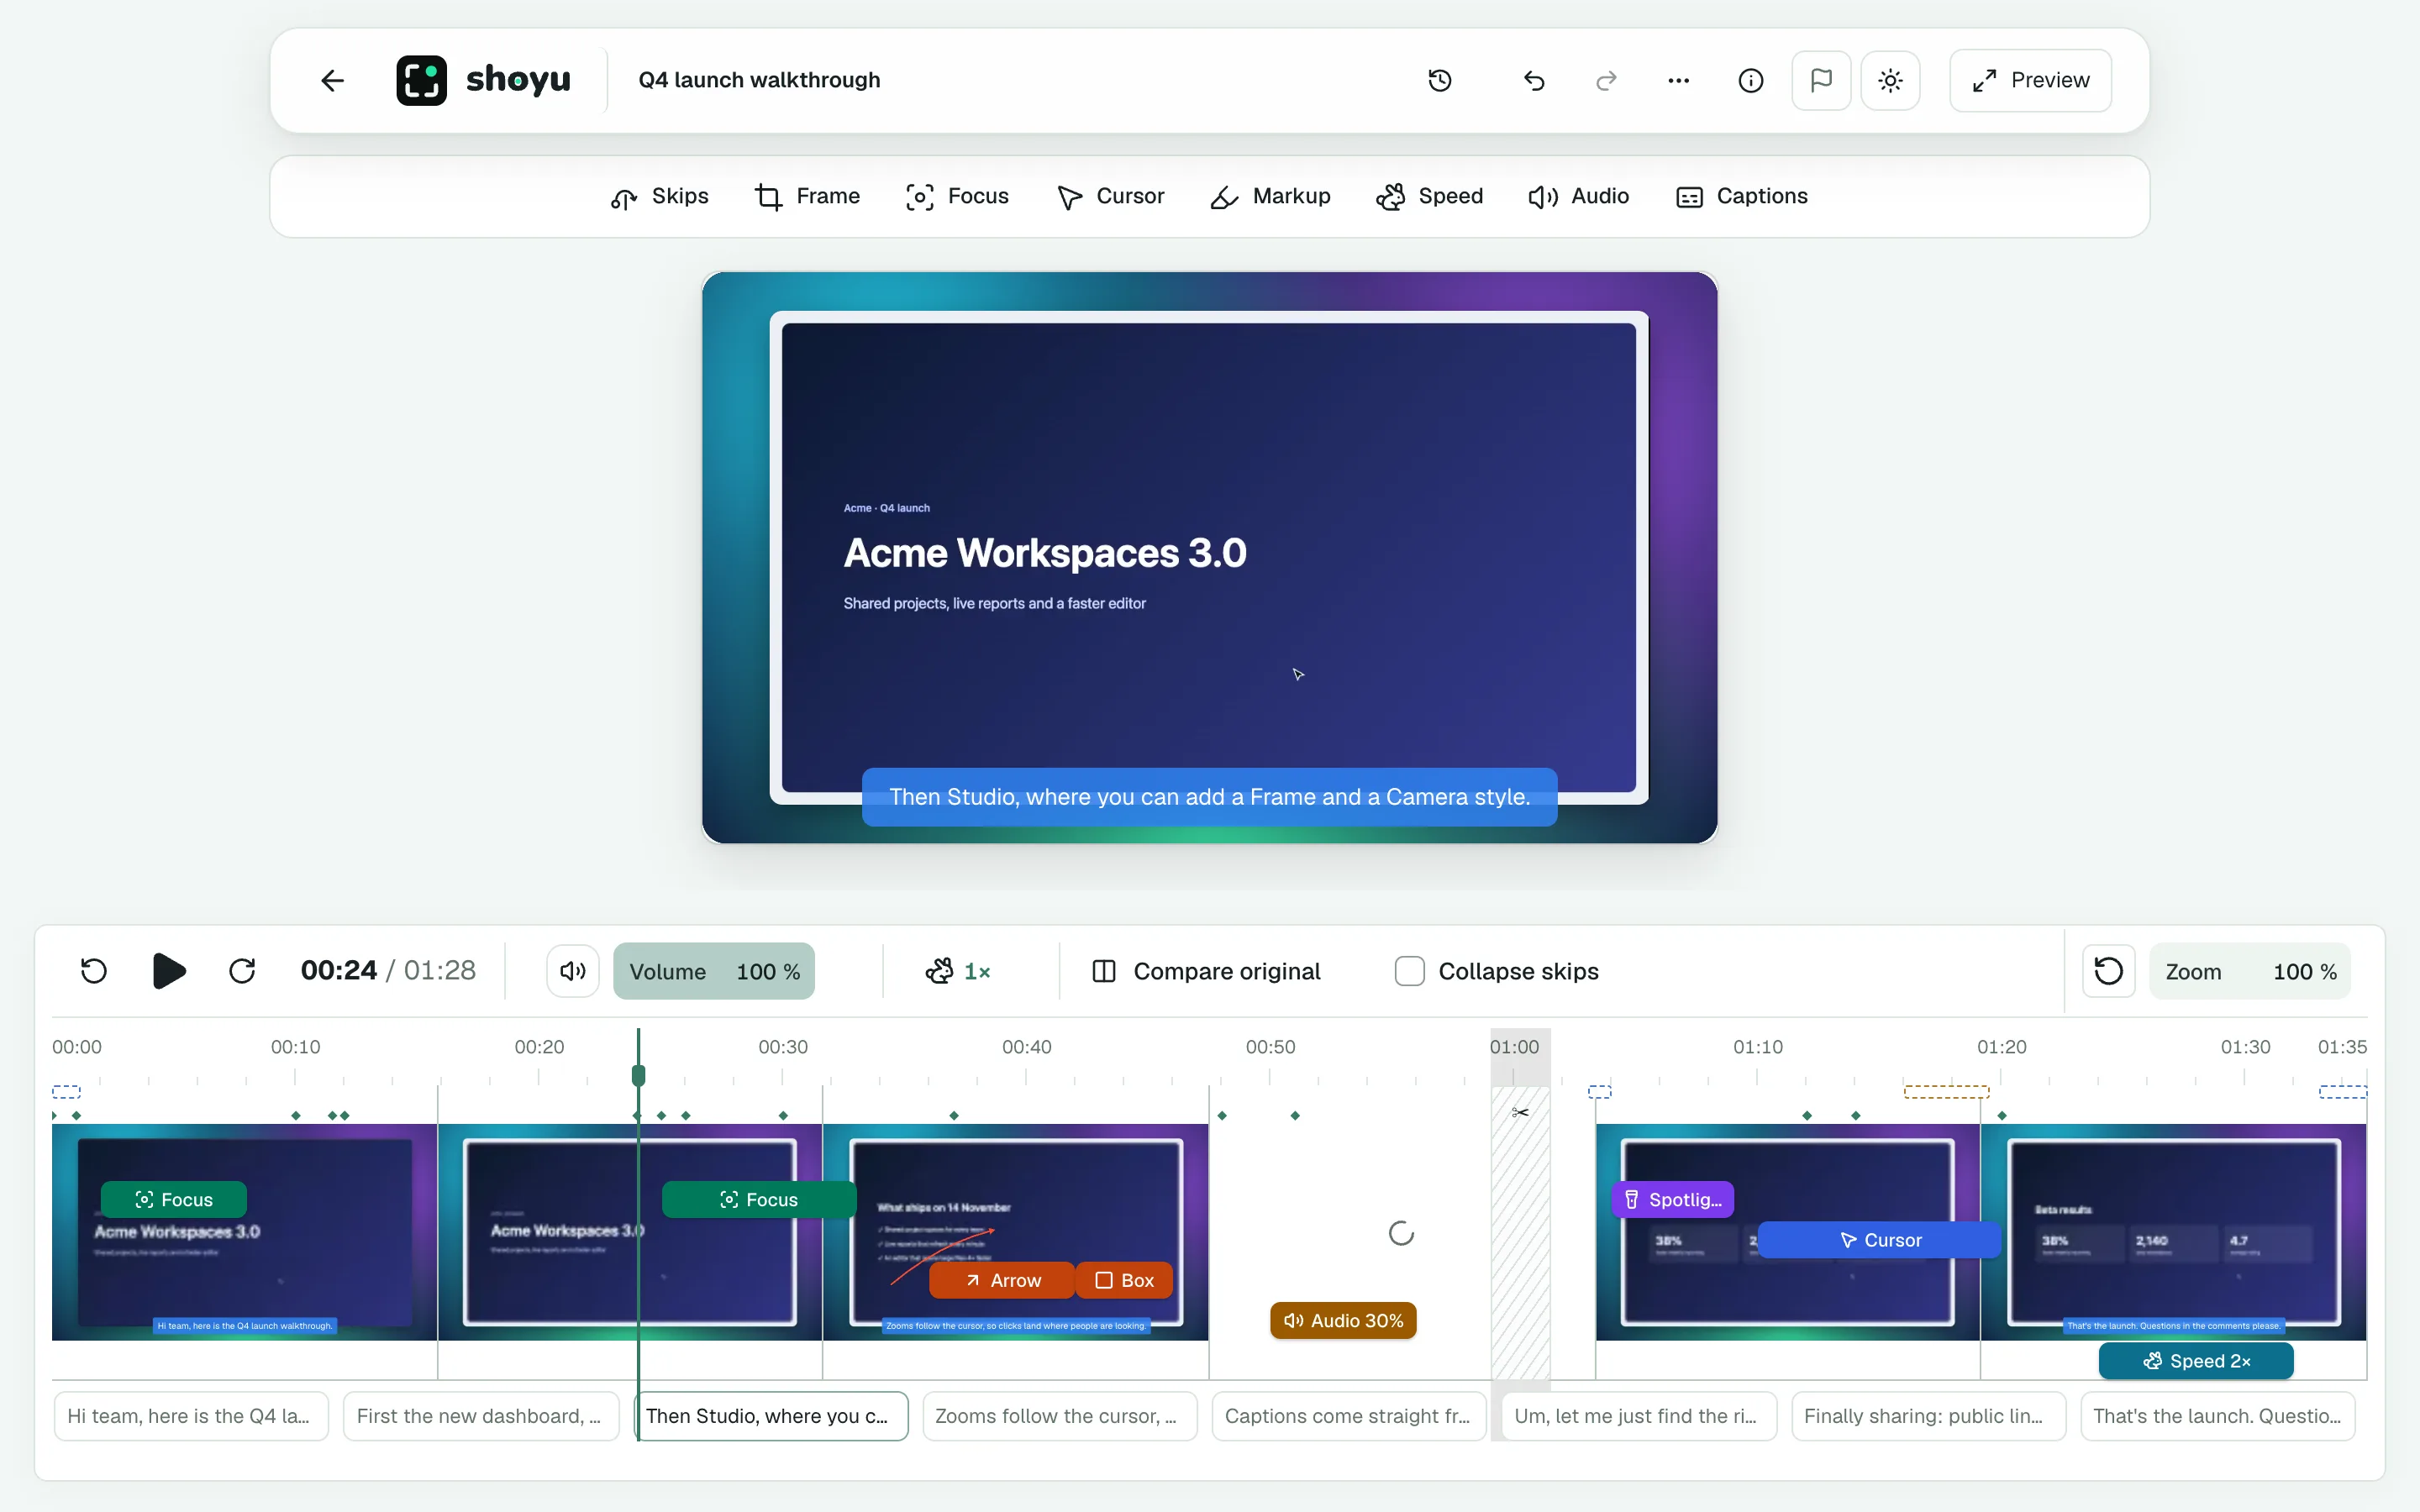2420x1512 pixels.
Task: Open the Cursor tool tab
Action: [x=1110, y=196]
